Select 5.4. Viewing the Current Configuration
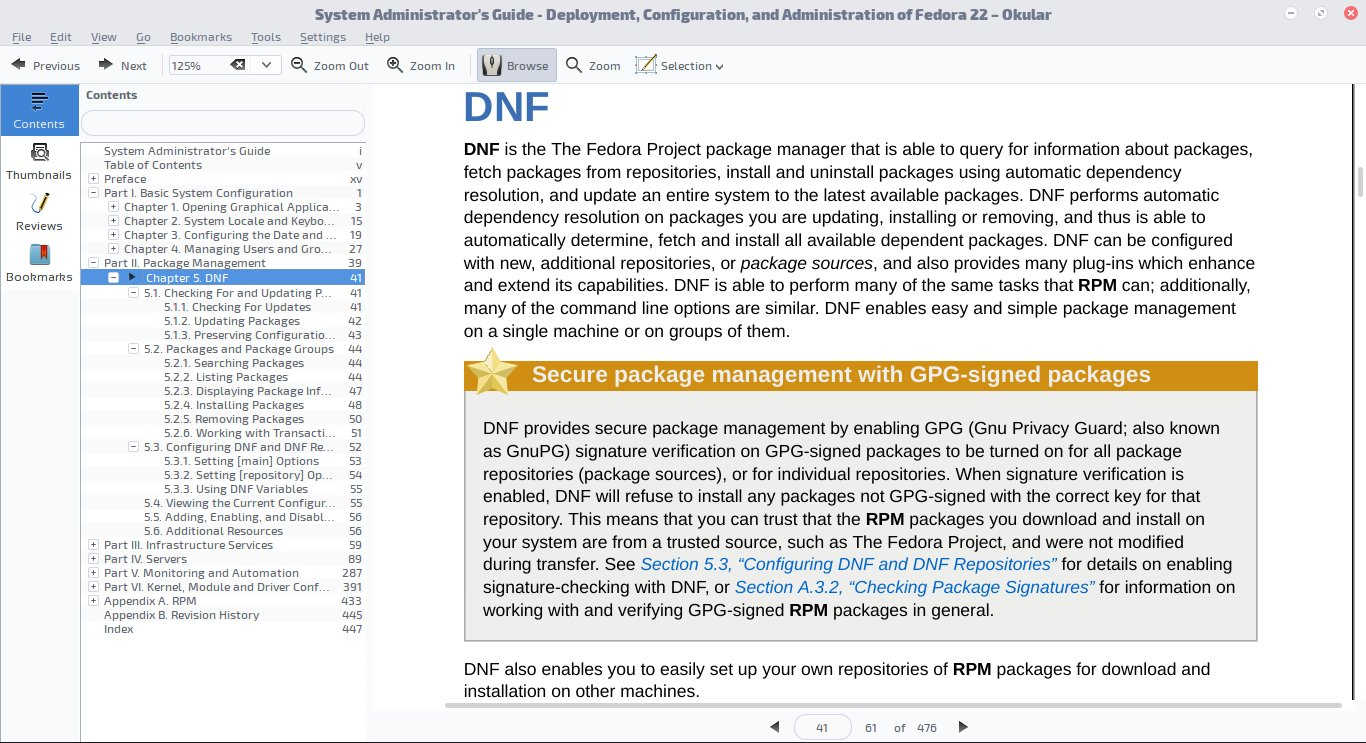This screenshot has height=743, width=1366. pos(239,503)
